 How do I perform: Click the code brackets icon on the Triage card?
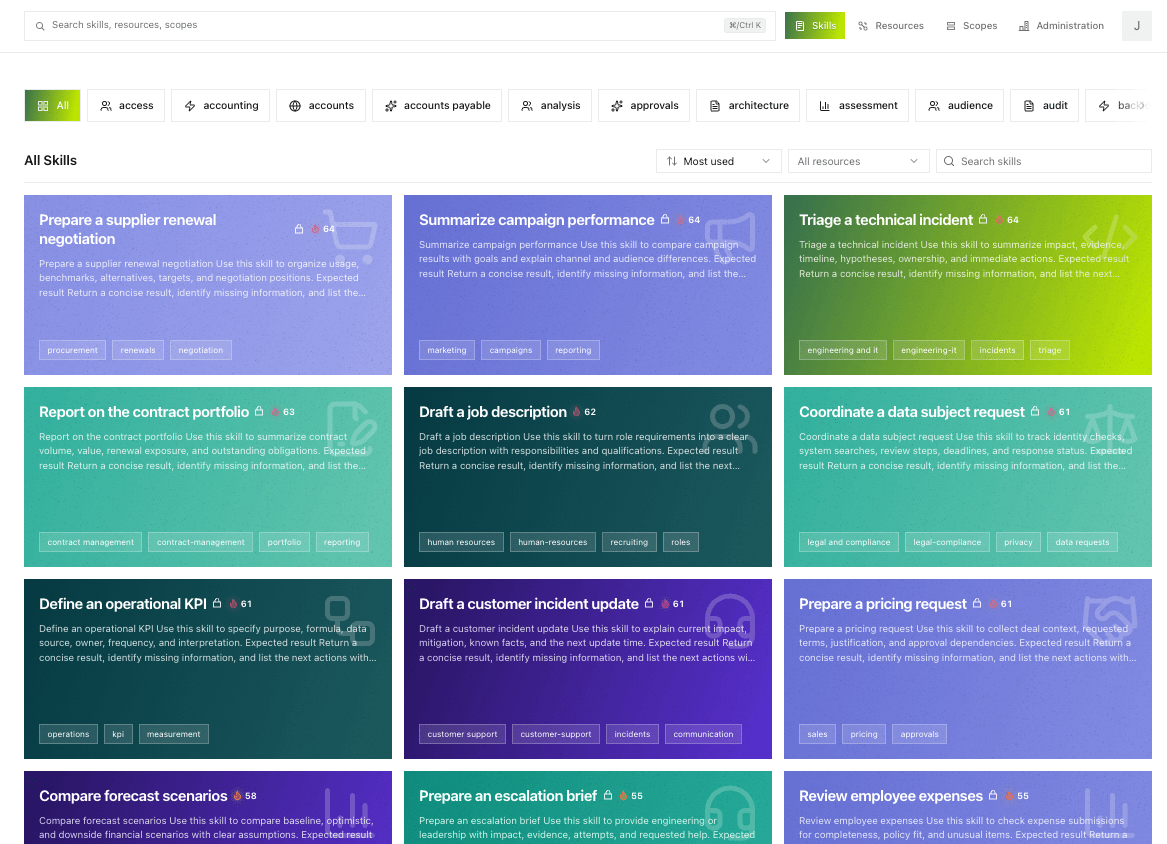[x=1110, y=237]
